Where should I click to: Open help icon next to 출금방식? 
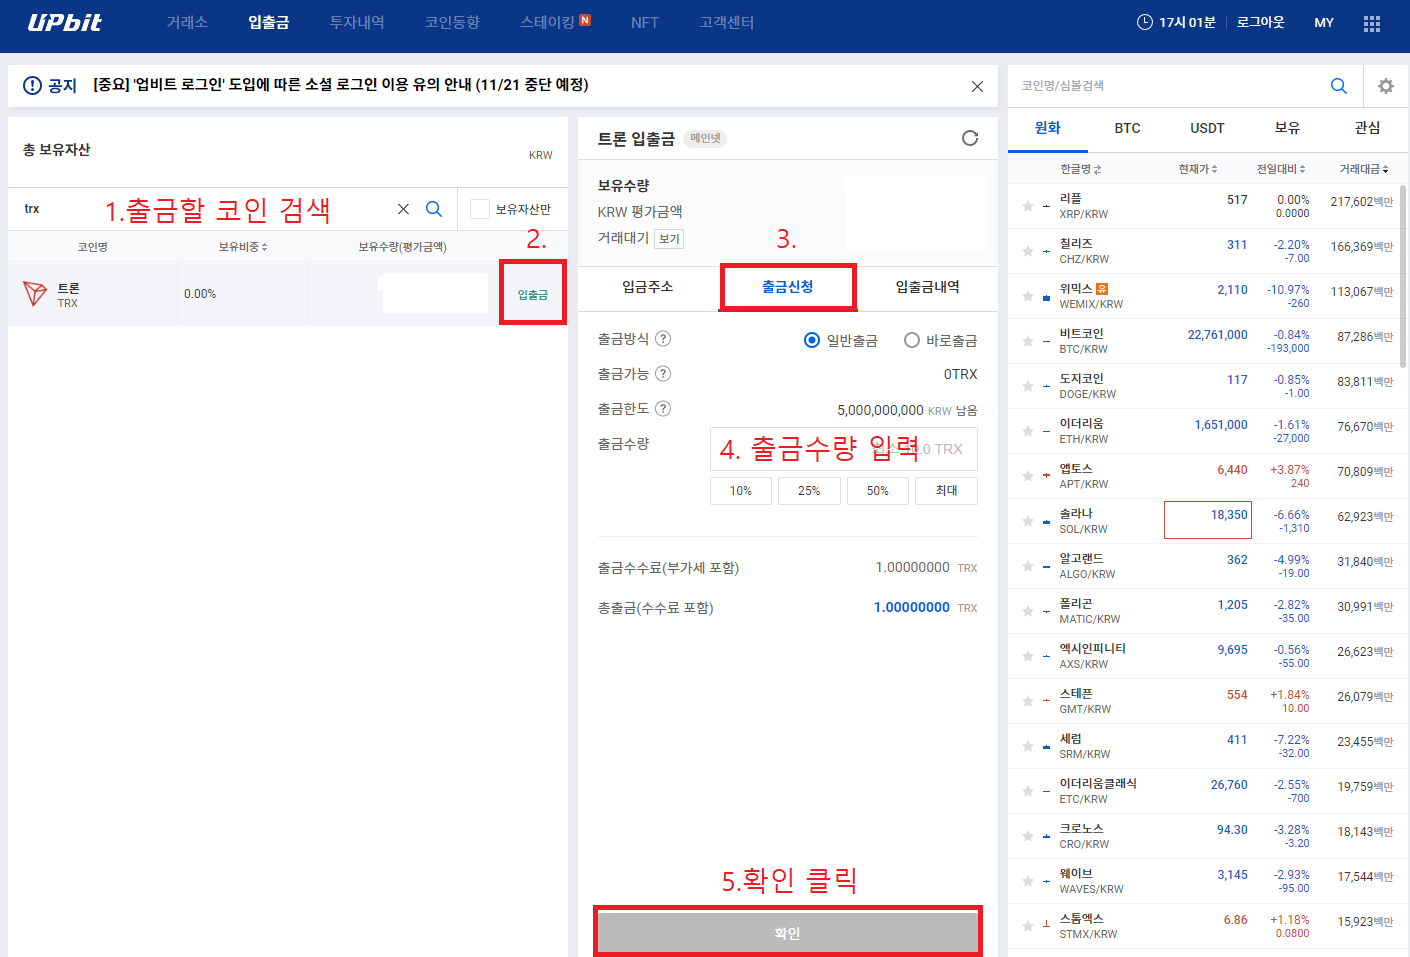tap(663, 339)
